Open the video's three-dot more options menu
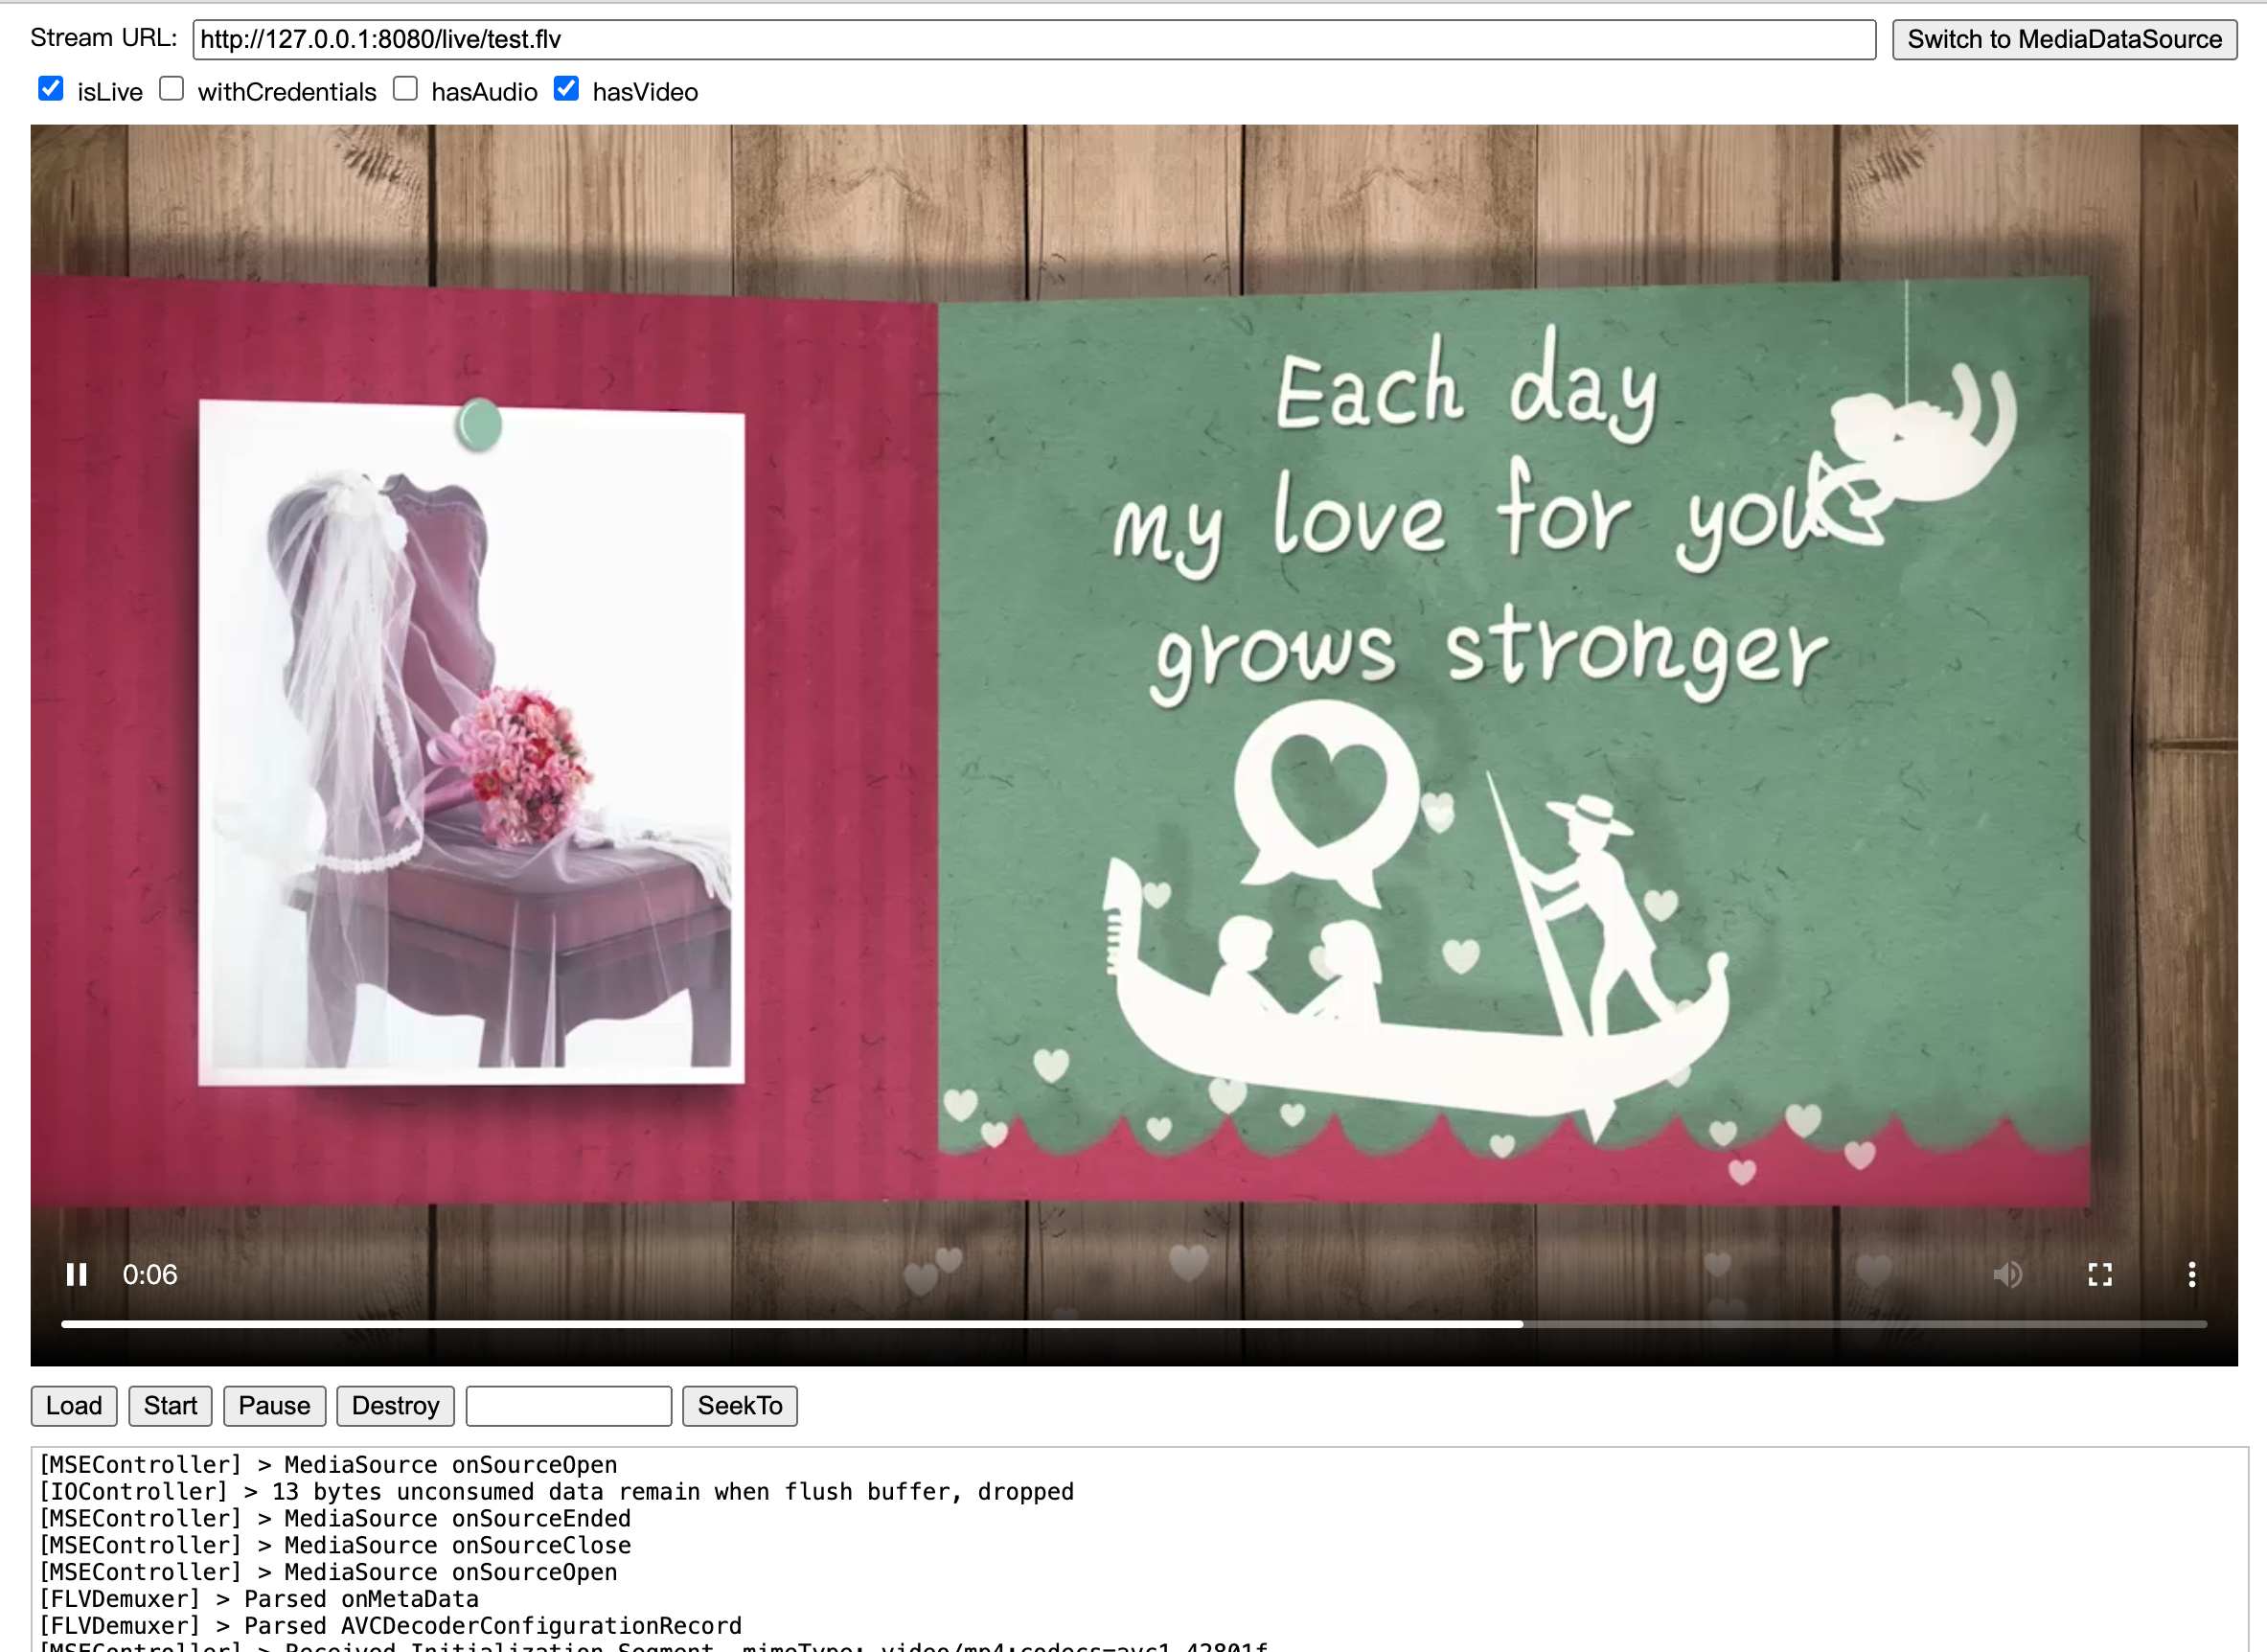2267x1652 pixels. coord(2192,1274)
